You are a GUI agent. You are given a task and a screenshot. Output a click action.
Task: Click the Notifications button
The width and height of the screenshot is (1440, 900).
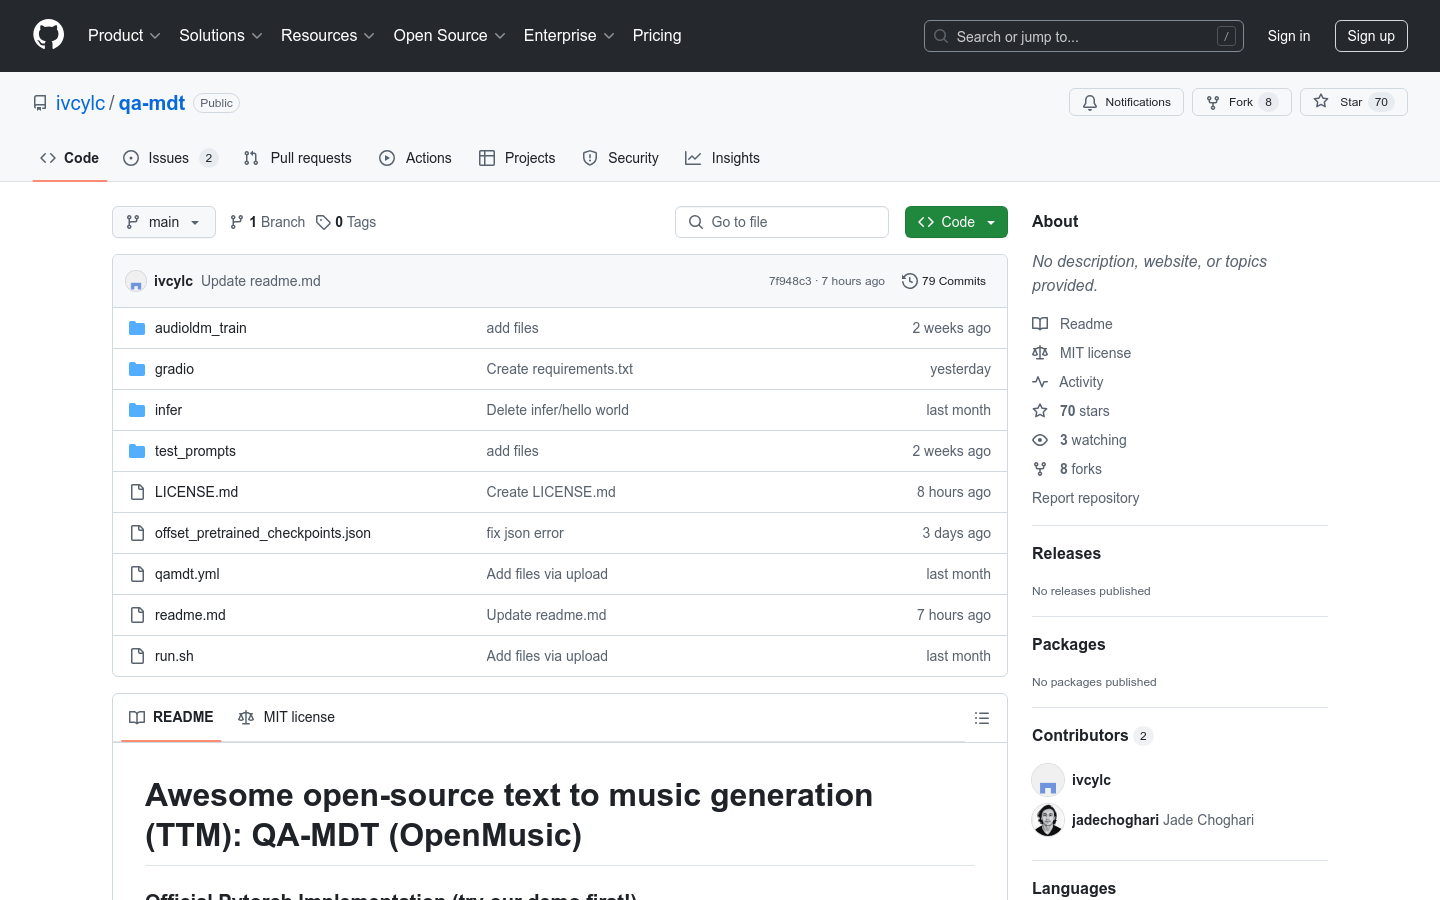pyautogui.click(x=1127, y=102)
